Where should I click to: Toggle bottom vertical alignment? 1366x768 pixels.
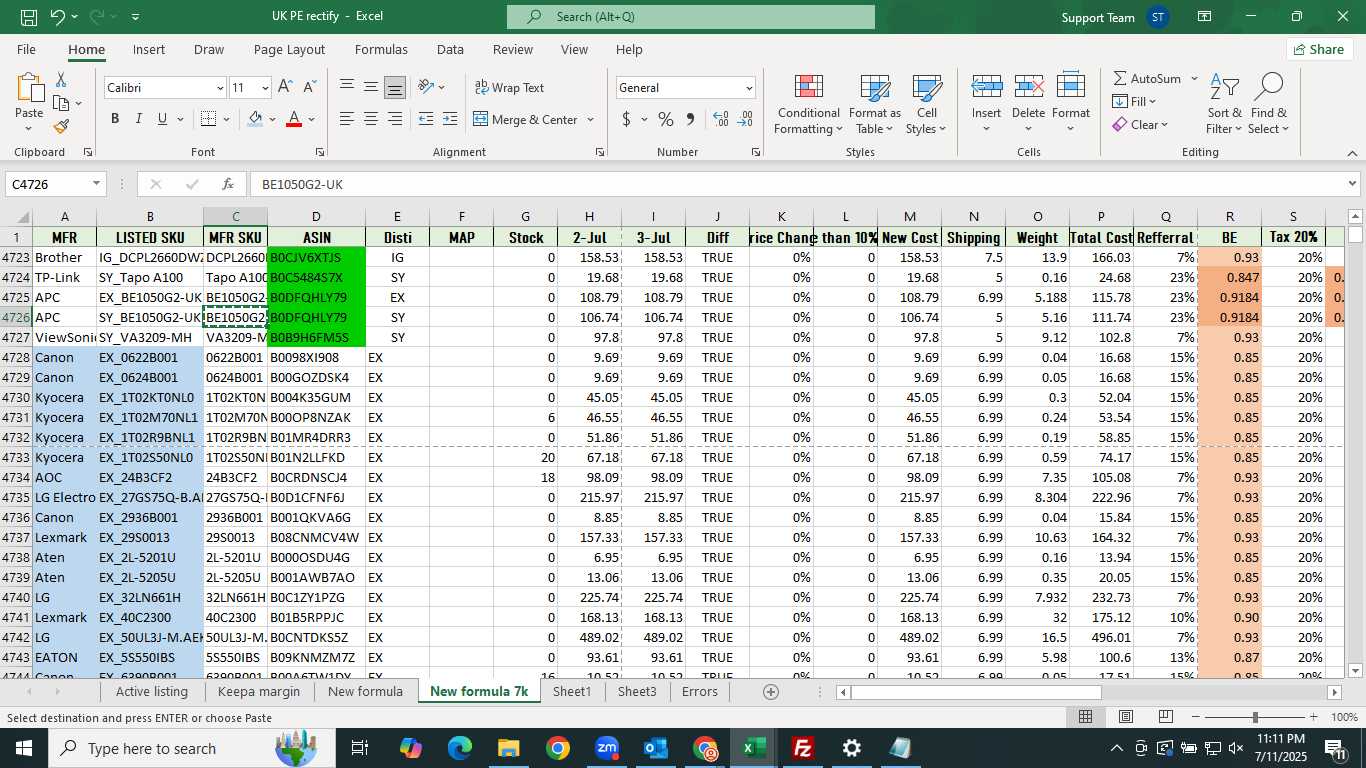point(395,87)
